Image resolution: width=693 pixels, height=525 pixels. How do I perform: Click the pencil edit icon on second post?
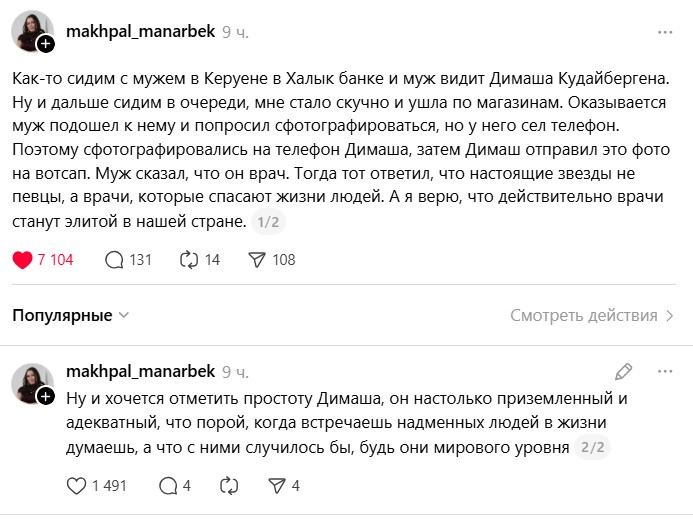624,372
